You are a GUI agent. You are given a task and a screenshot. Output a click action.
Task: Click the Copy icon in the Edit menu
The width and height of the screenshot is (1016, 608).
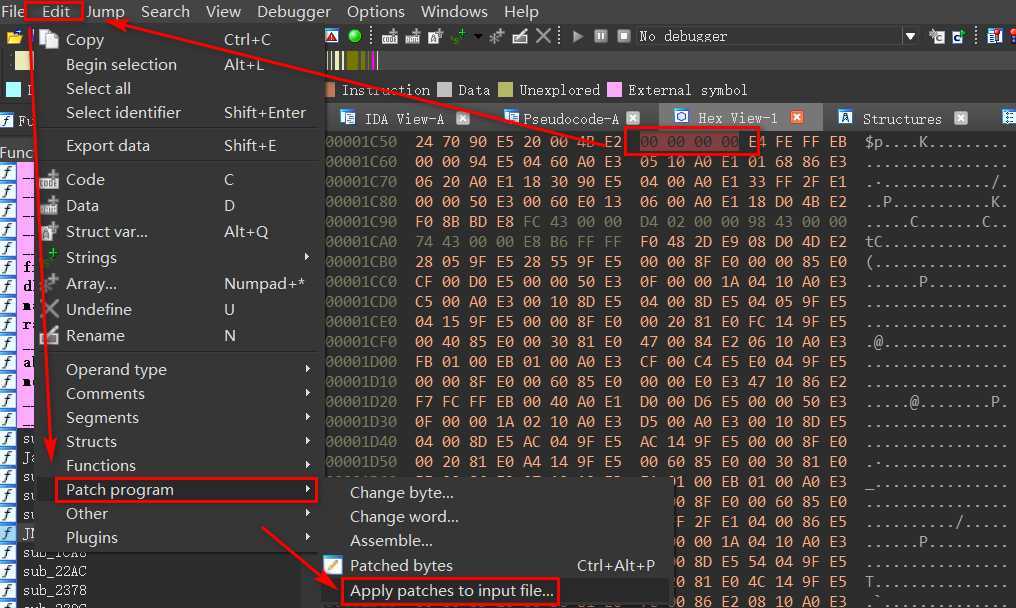49,39
